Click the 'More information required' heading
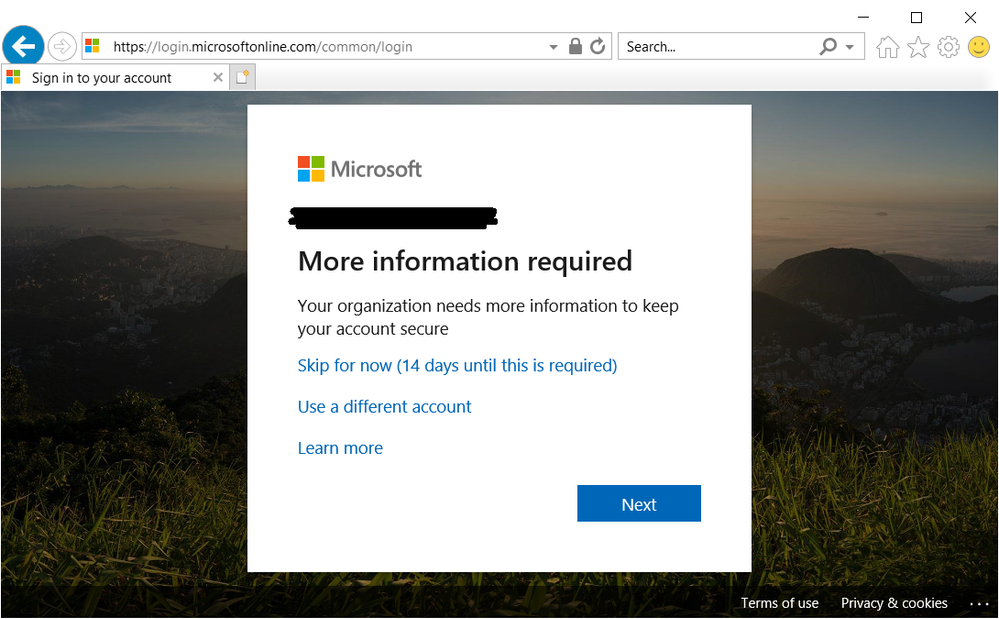 465,261
